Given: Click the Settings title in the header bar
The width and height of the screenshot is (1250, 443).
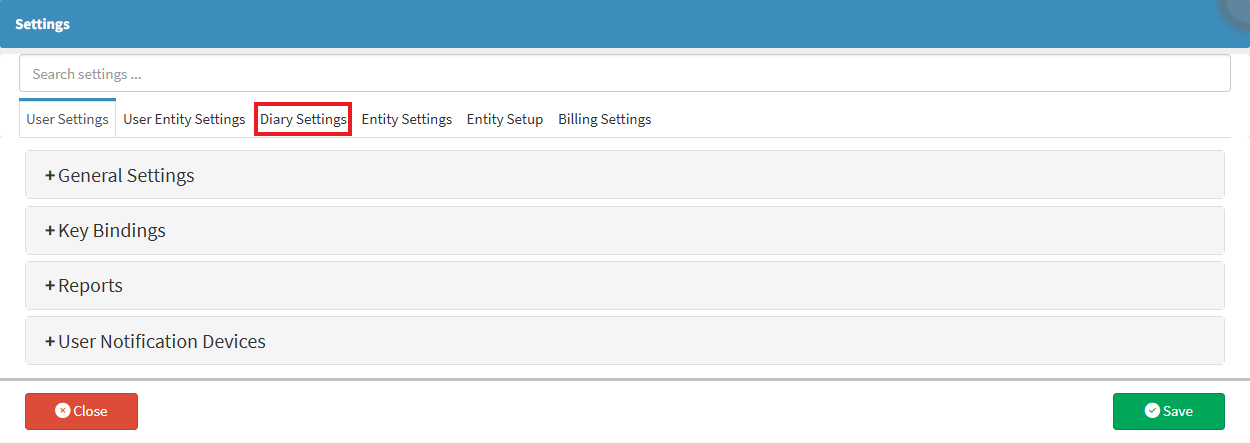Looking at the screenshot, I should [x=42, y=24].
